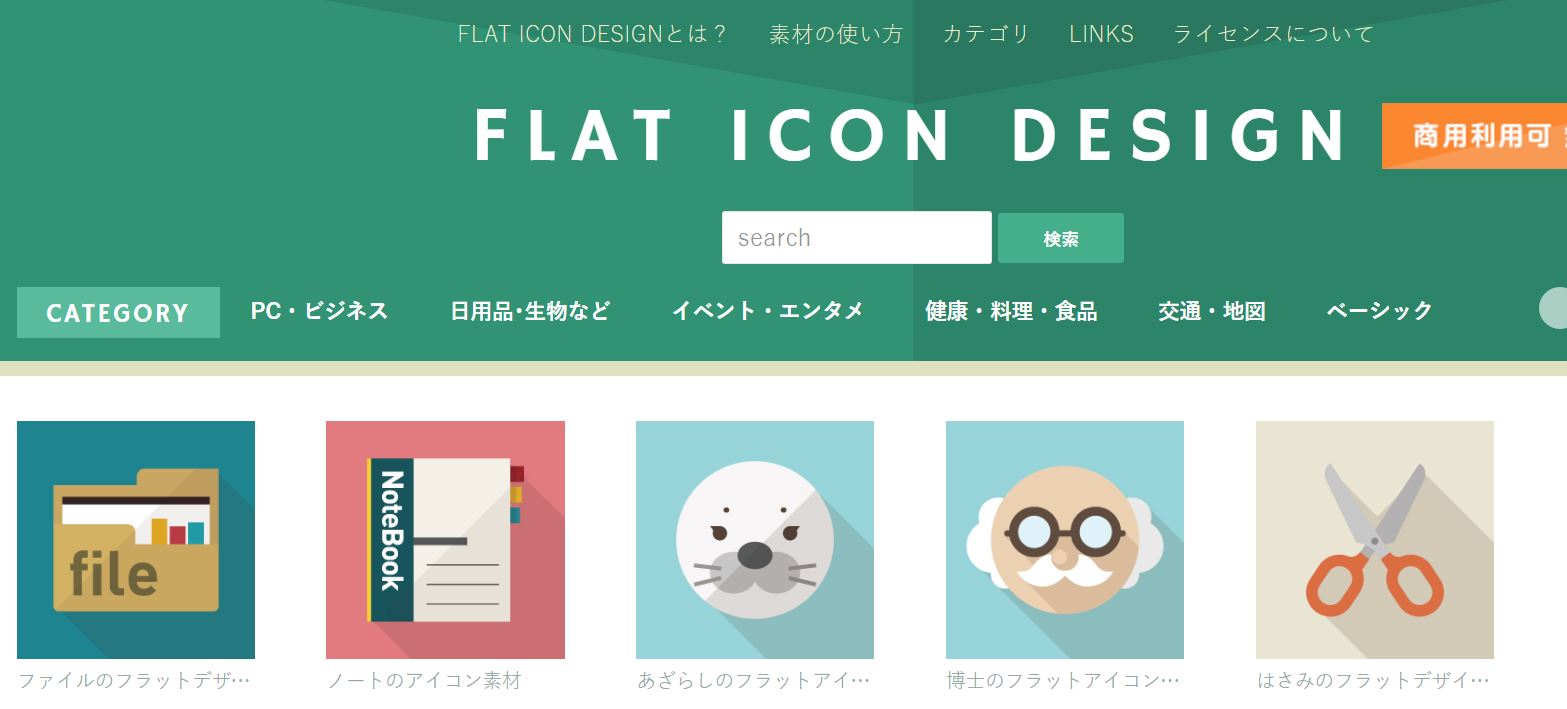Image resolution: width=1567 pixels, height=709 pixels.
Task: Click the gray circle at right edge
Action: click(1553, 308)
